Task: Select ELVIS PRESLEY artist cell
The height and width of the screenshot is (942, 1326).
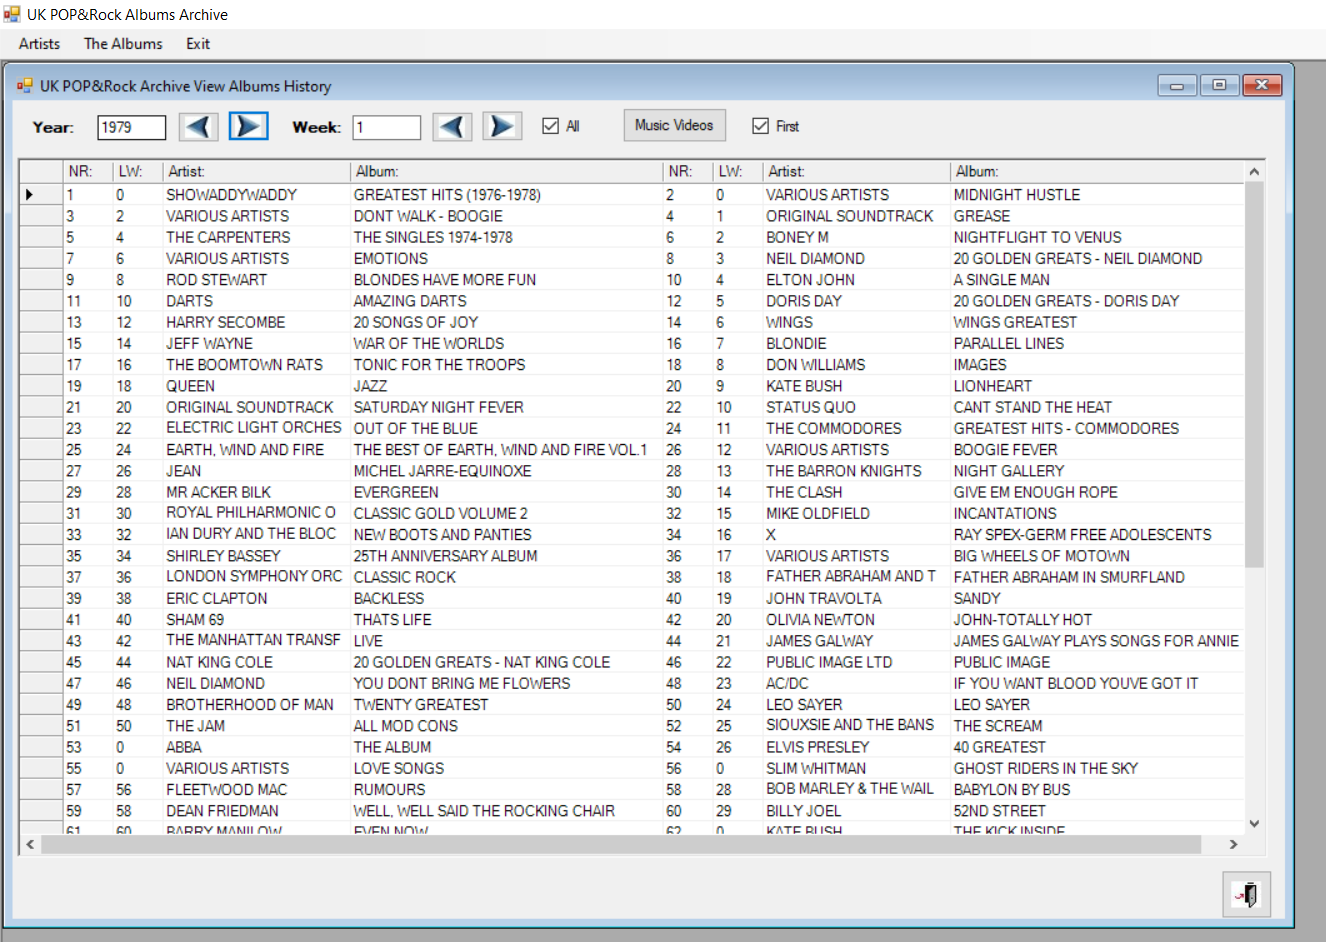Action: [x=856, y=747]
